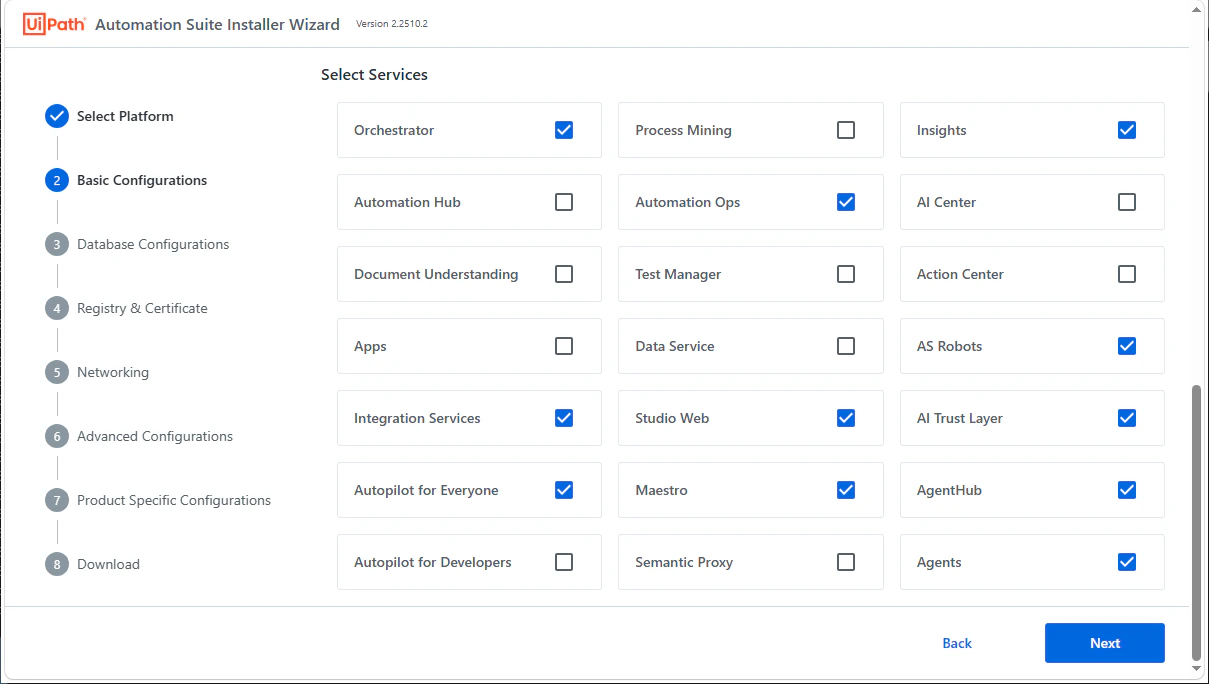Uncheck the Orchestrator checkbox
This screenshot has width=1209, height=684.
coord(564,130)
